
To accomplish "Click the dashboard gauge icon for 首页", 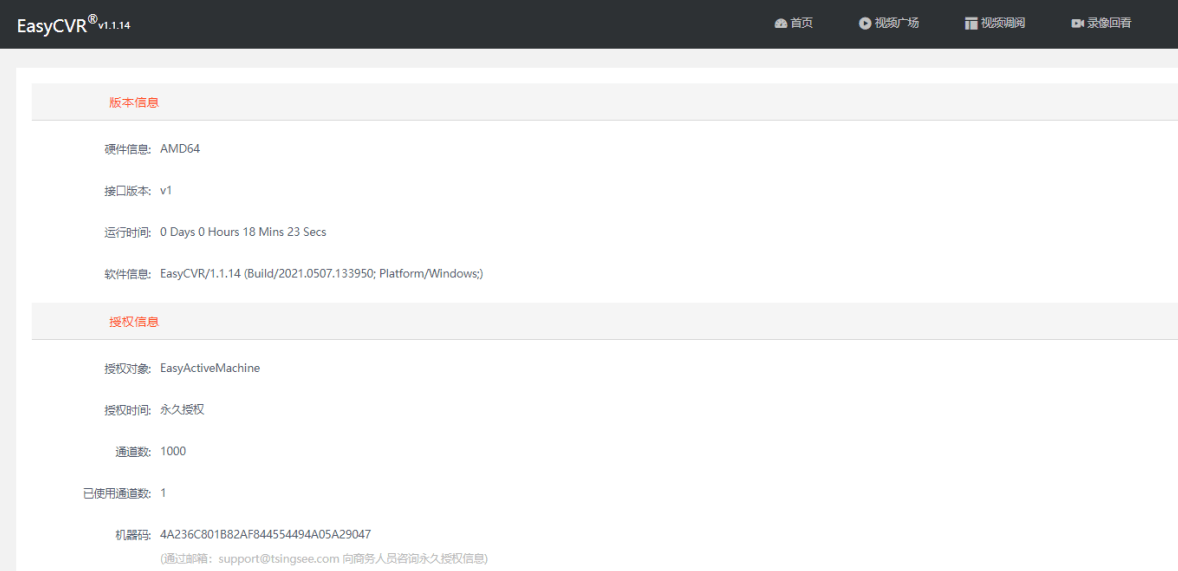I will coord(780,23).
